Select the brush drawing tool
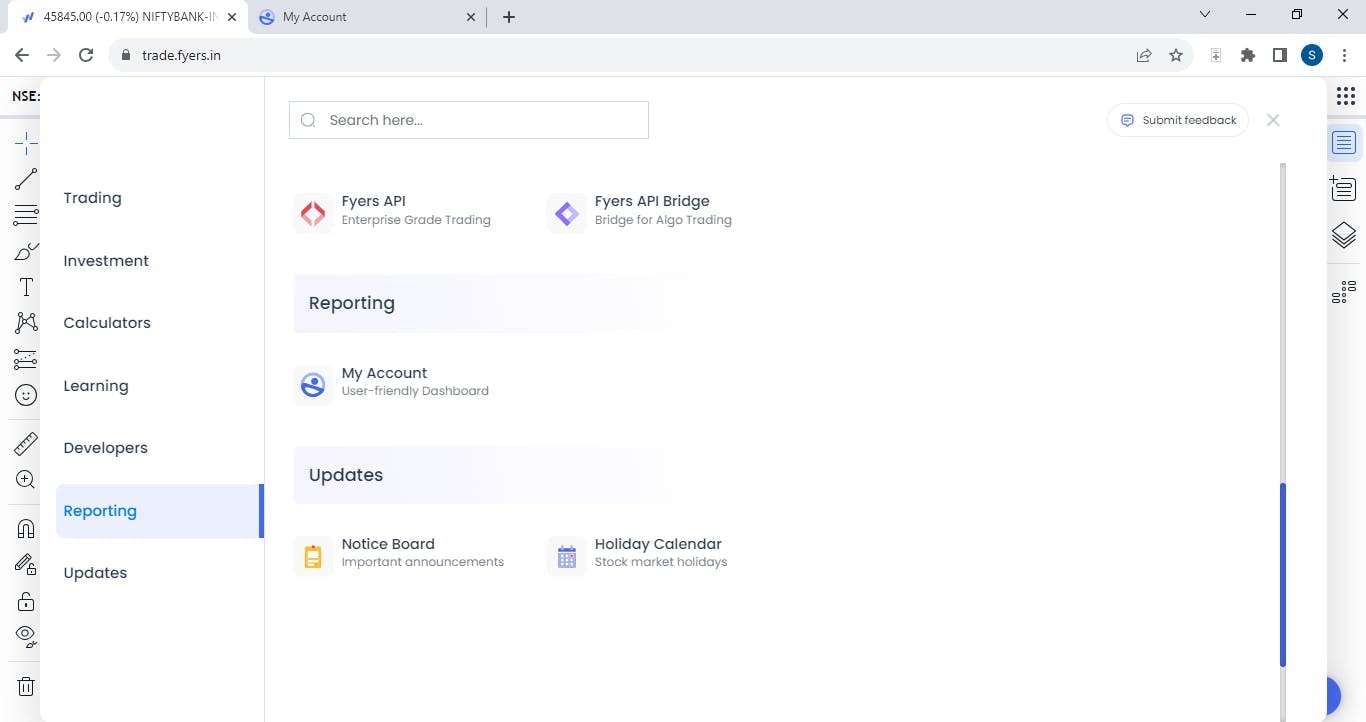Screen dimensions: 1366x722 26,251
